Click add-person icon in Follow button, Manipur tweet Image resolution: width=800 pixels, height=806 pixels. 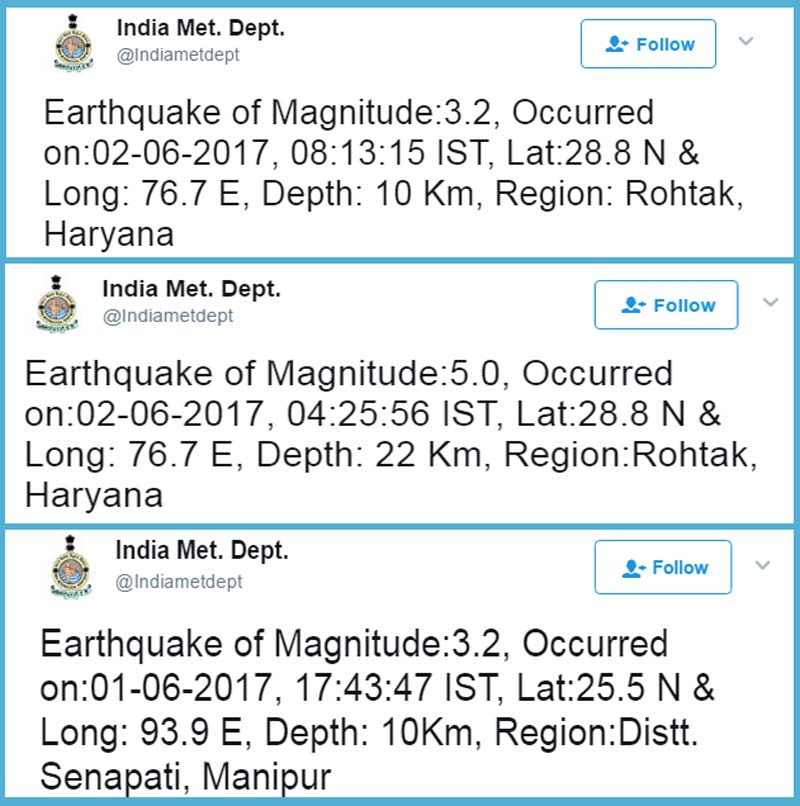632,567
